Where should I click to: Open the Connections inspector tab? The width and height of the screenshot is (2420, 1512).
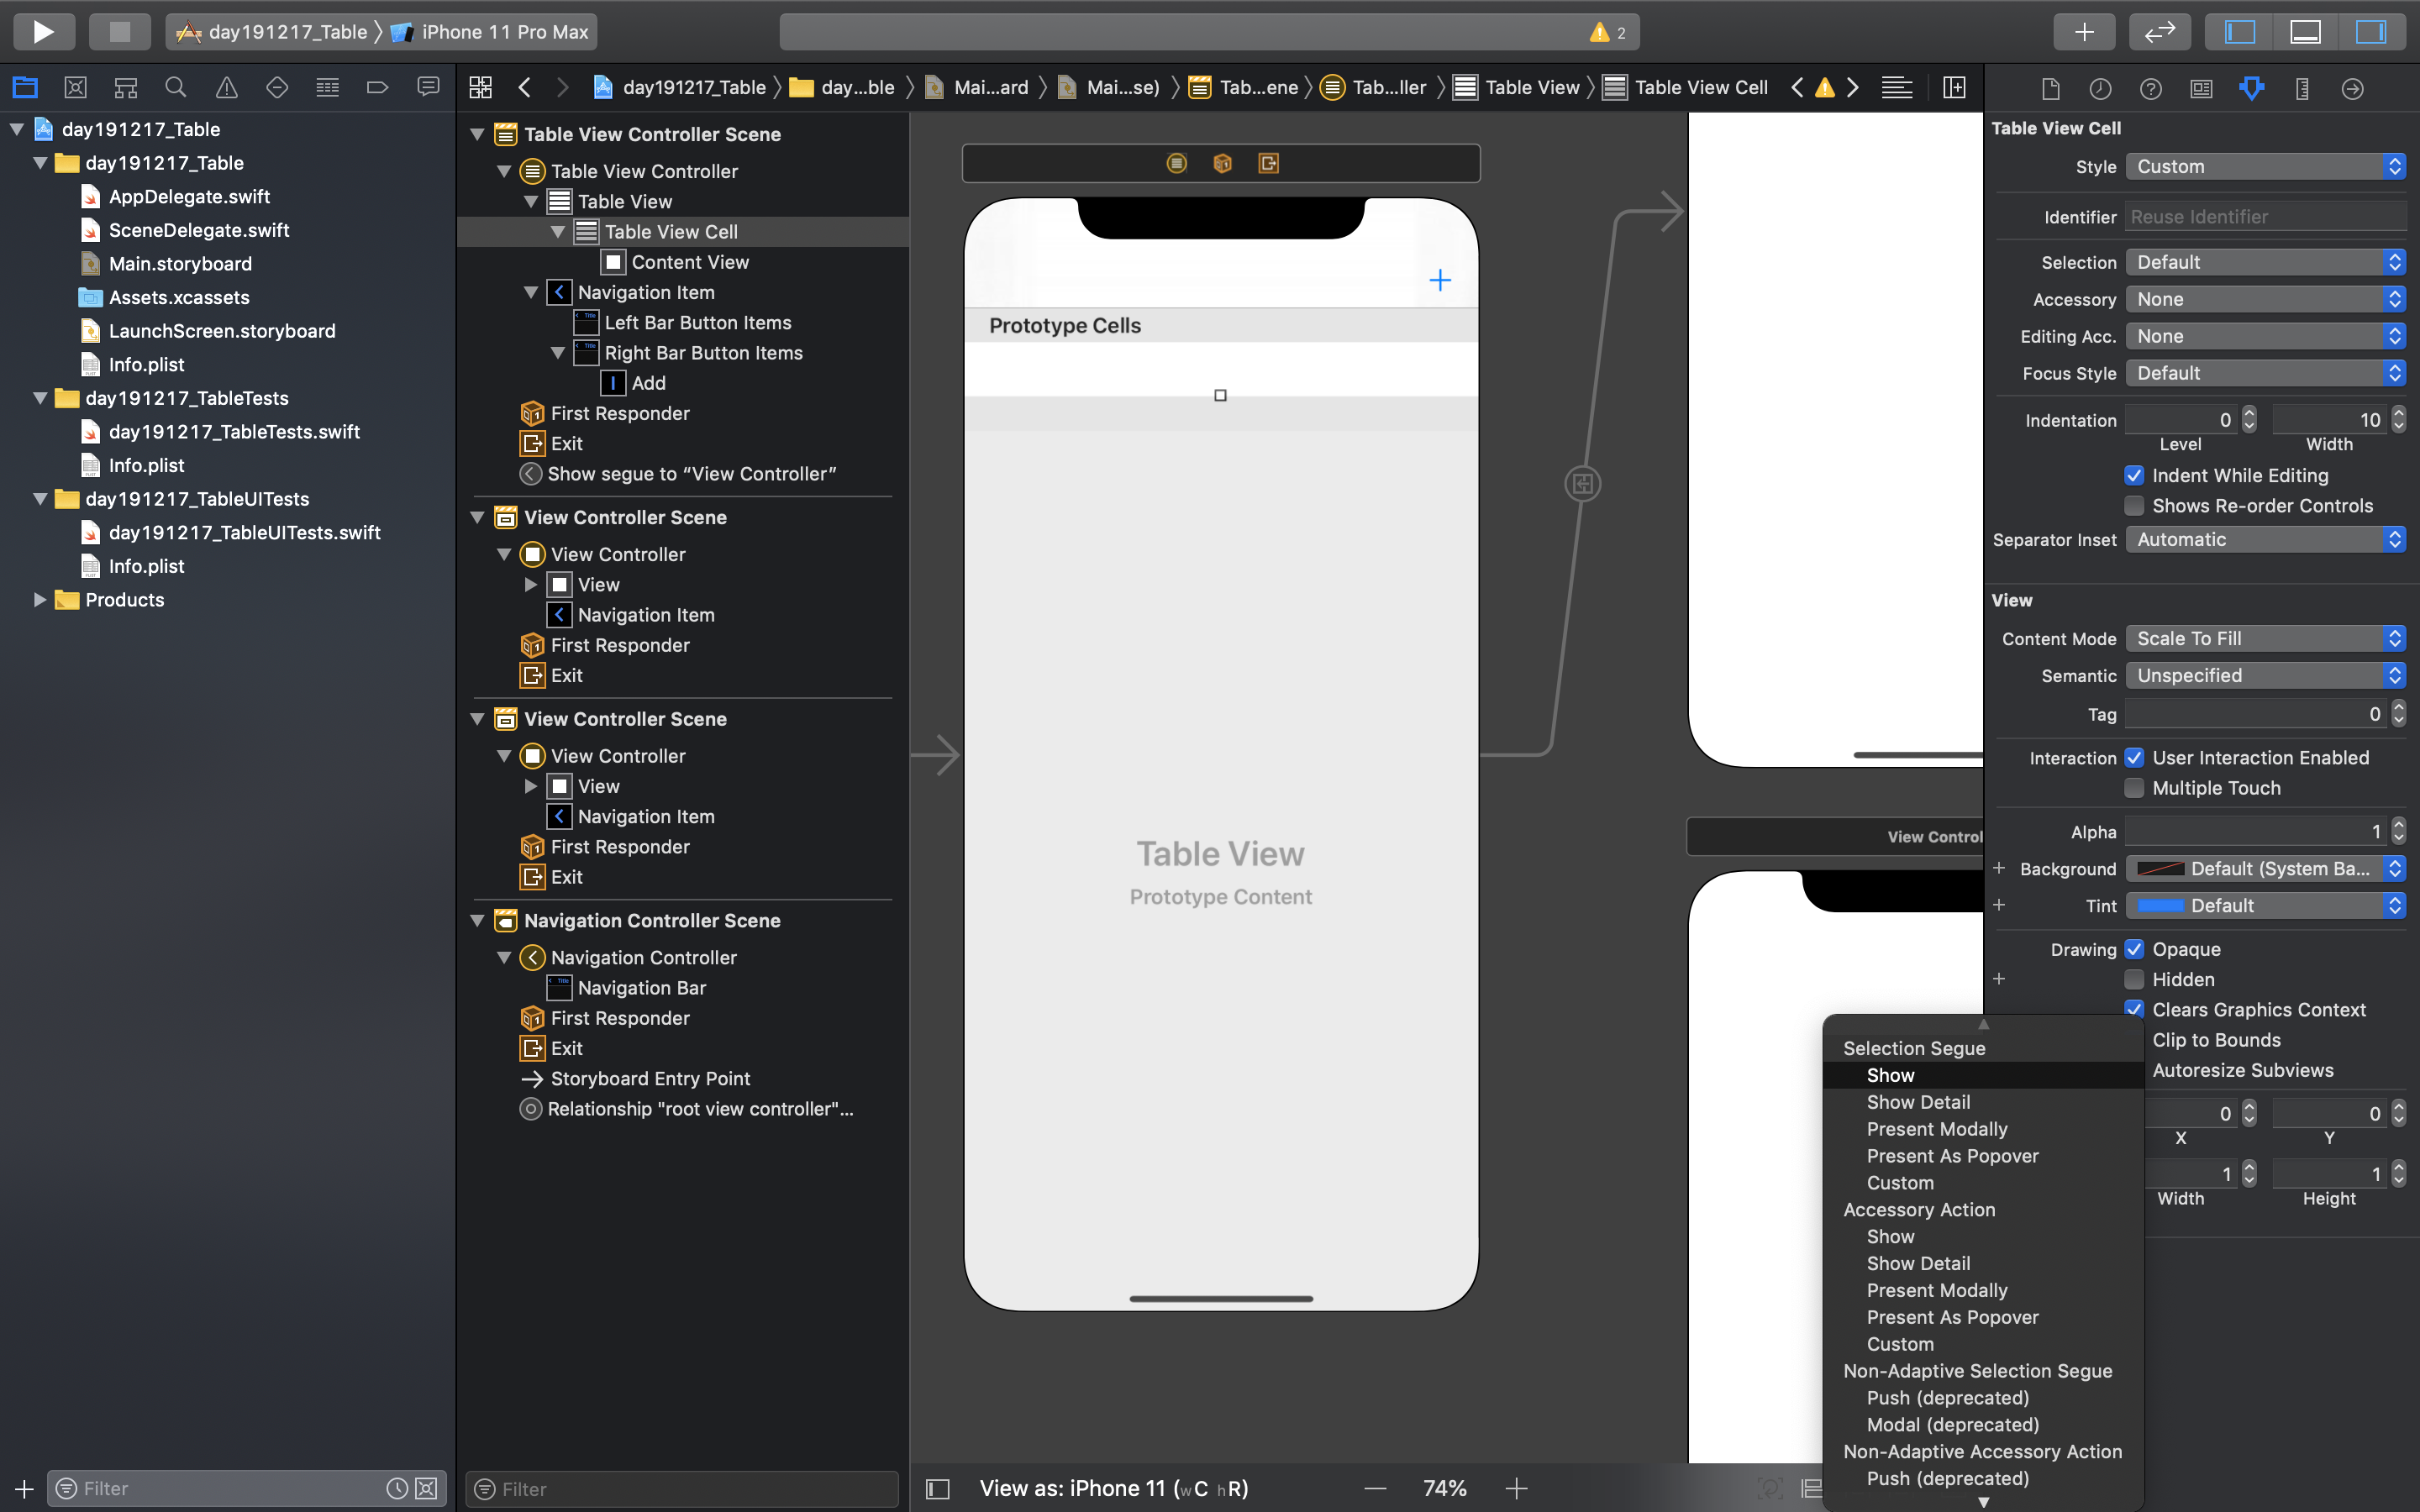tap(2352, 88)
